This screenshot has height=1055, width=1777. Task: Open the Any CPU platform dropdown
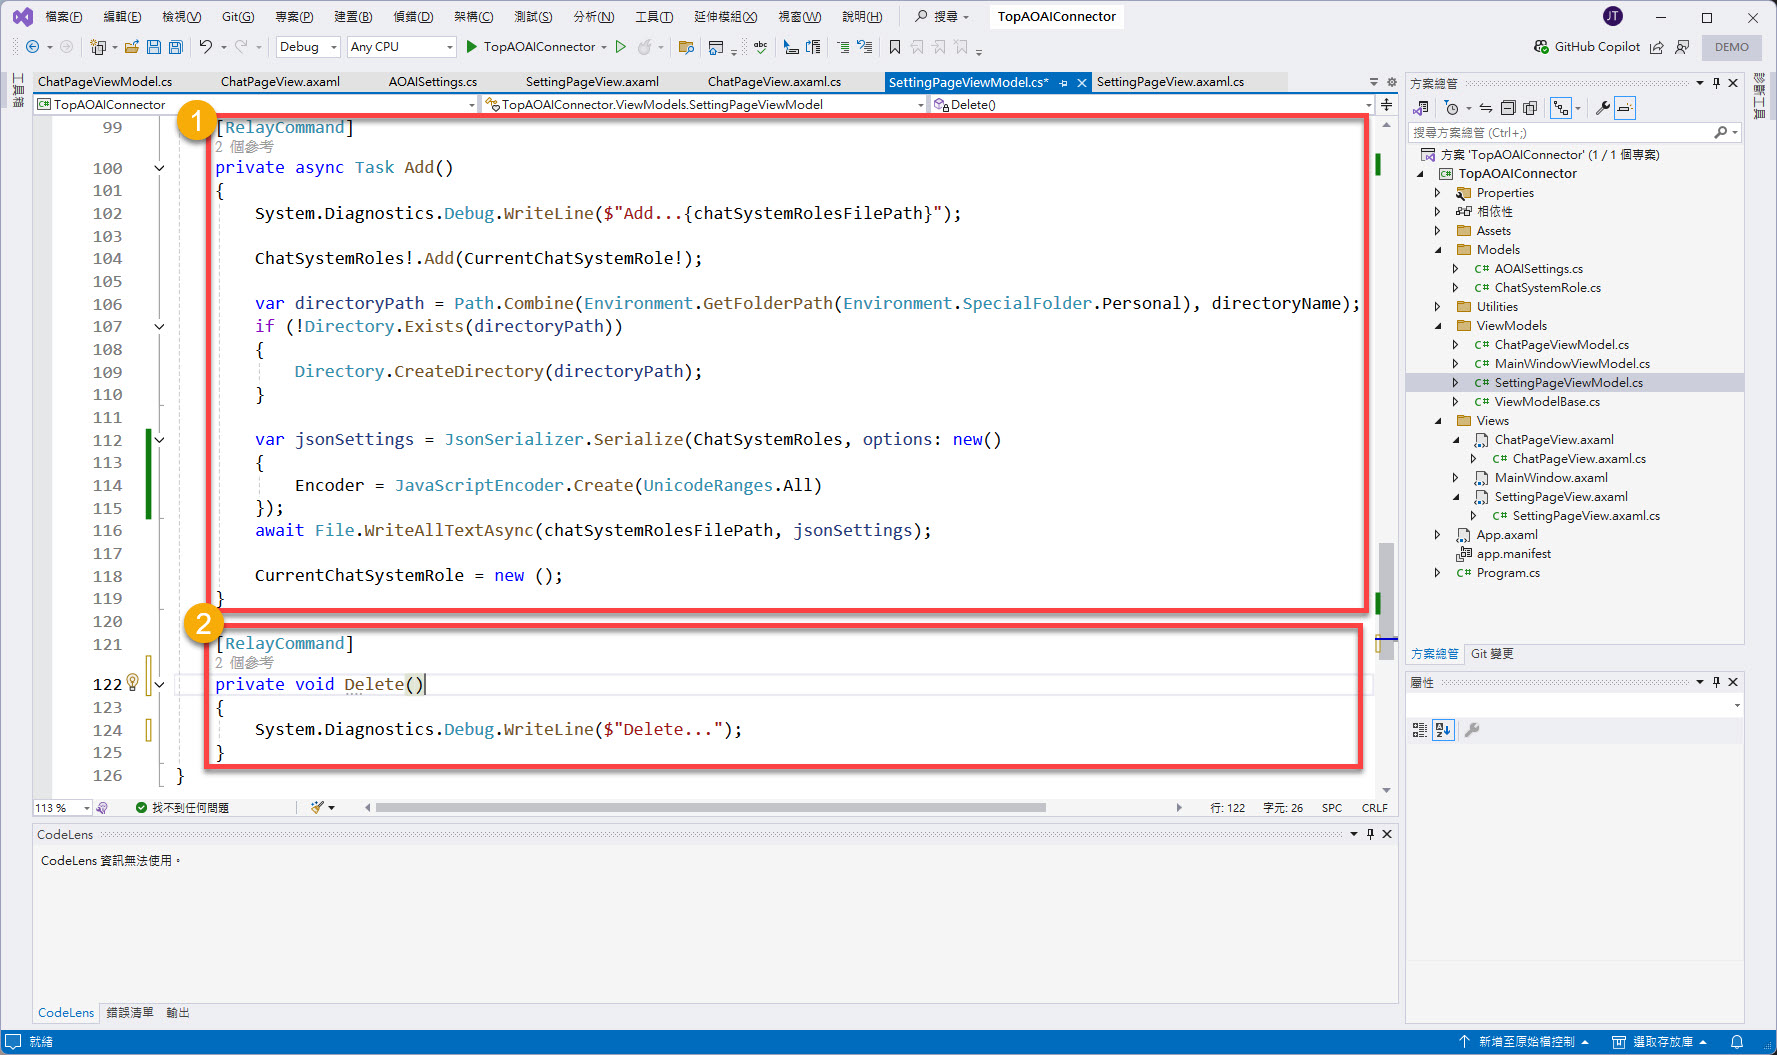pyautogui.click(x=401, y=47)
